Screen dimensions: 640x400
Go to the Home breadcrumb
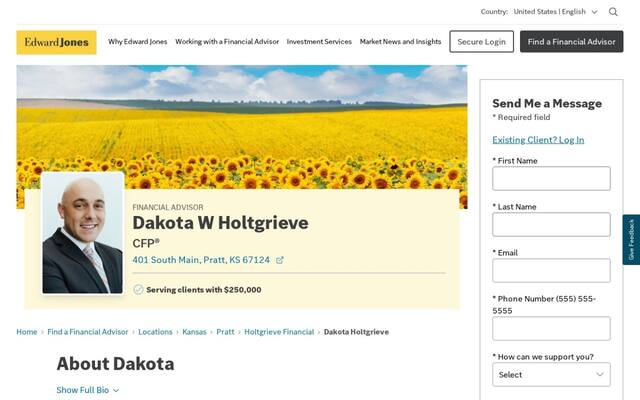click(27, 332)
